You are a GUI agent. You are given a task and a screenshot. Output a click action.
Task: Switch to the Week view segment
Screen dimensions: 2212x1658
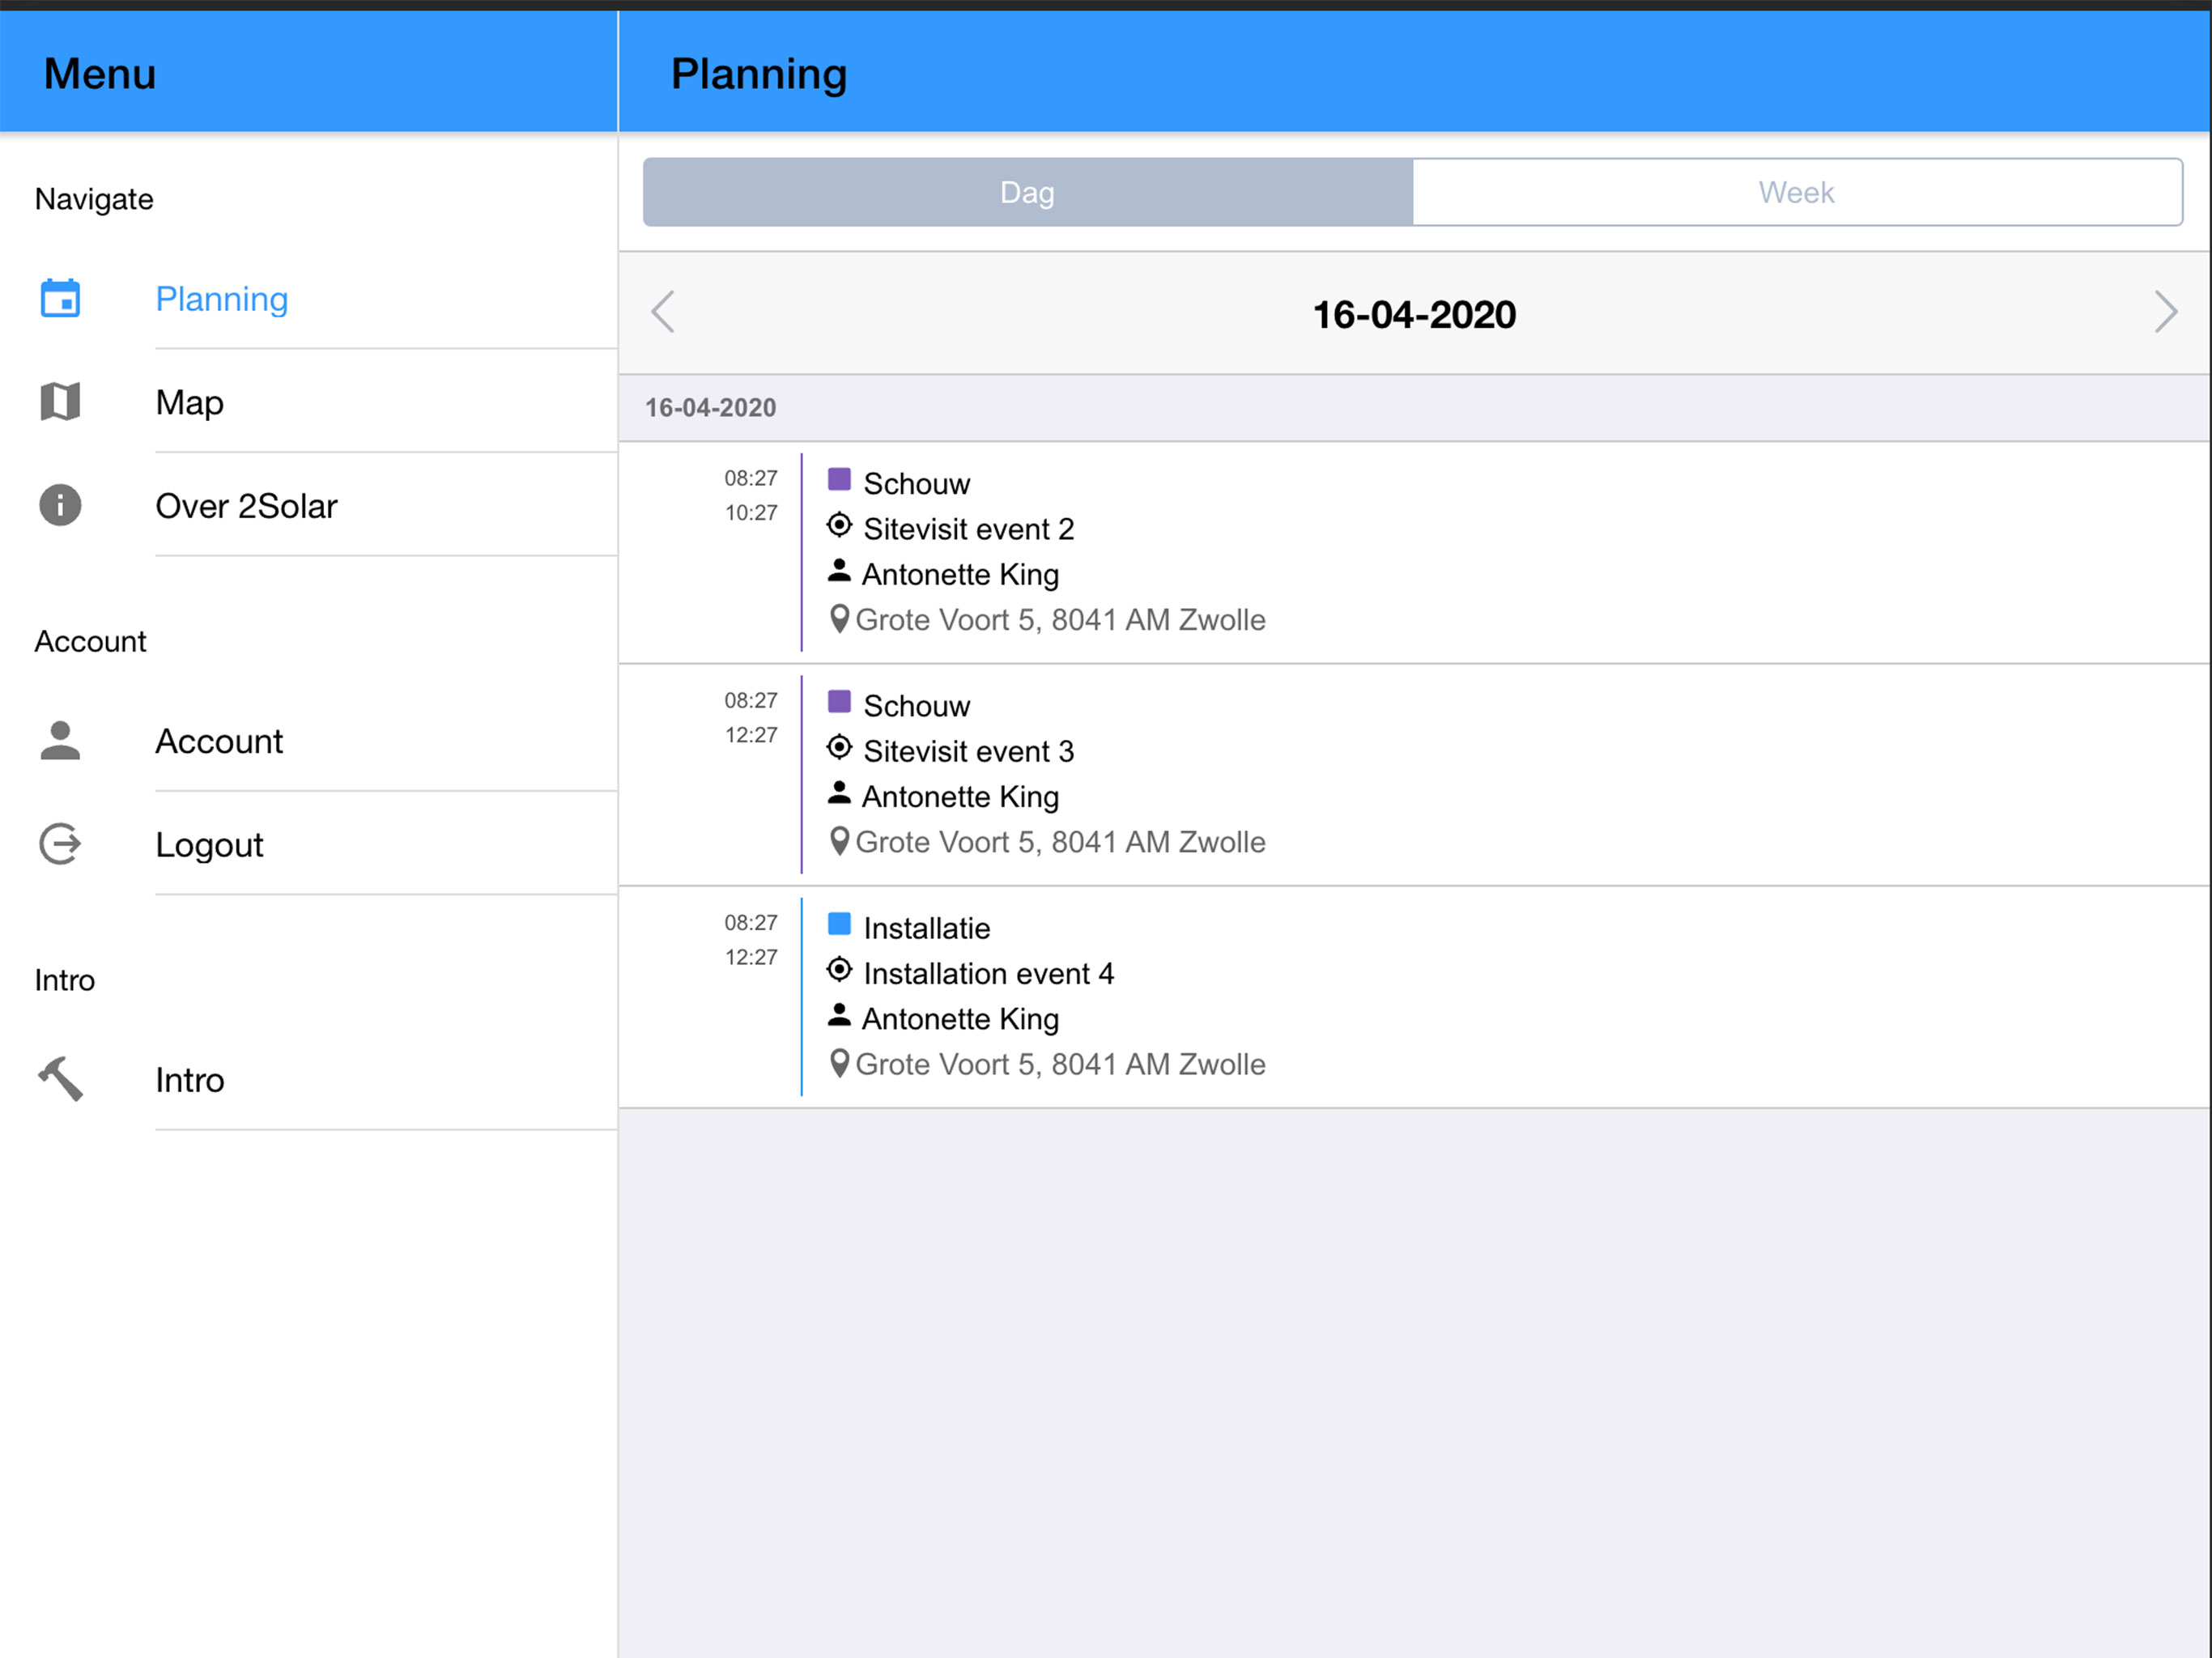[1796, 192]
